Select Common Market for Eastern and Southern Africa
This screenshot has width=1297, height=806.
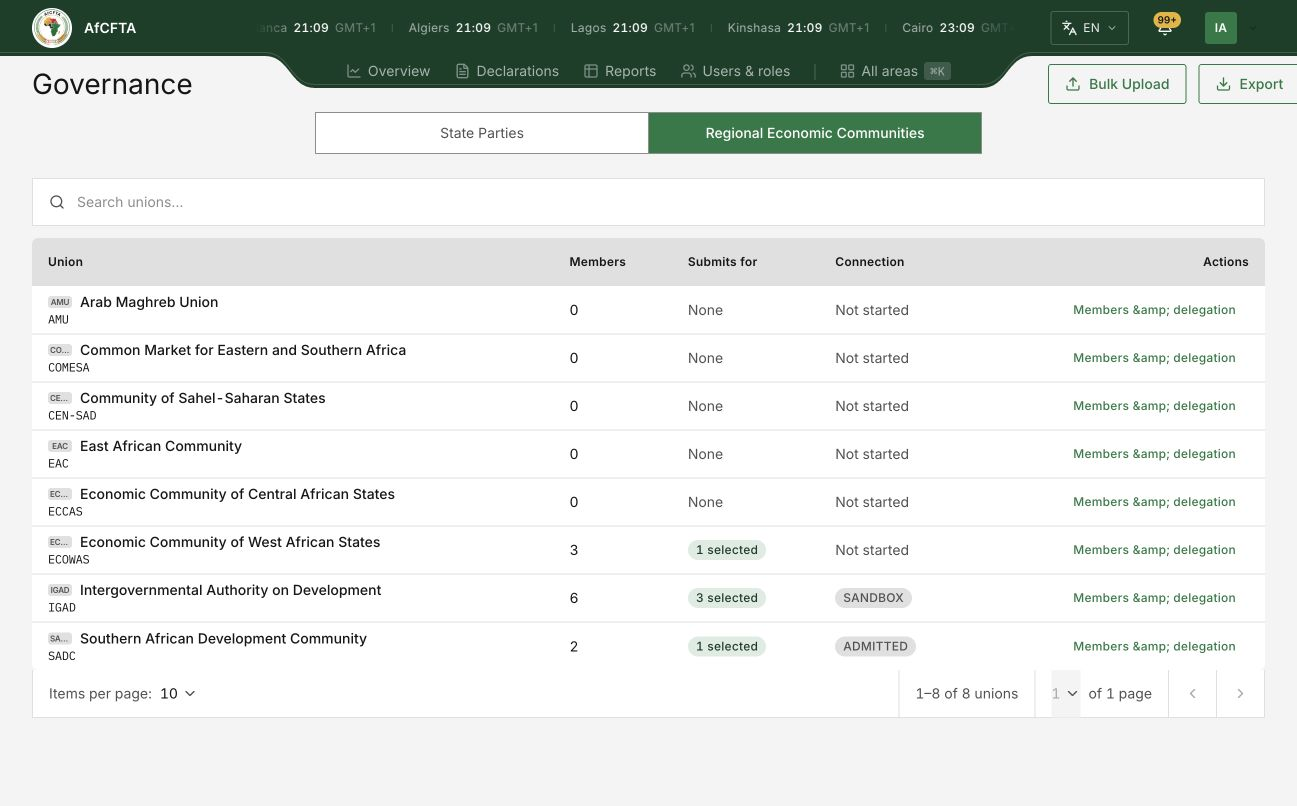(x=243, y=350)
